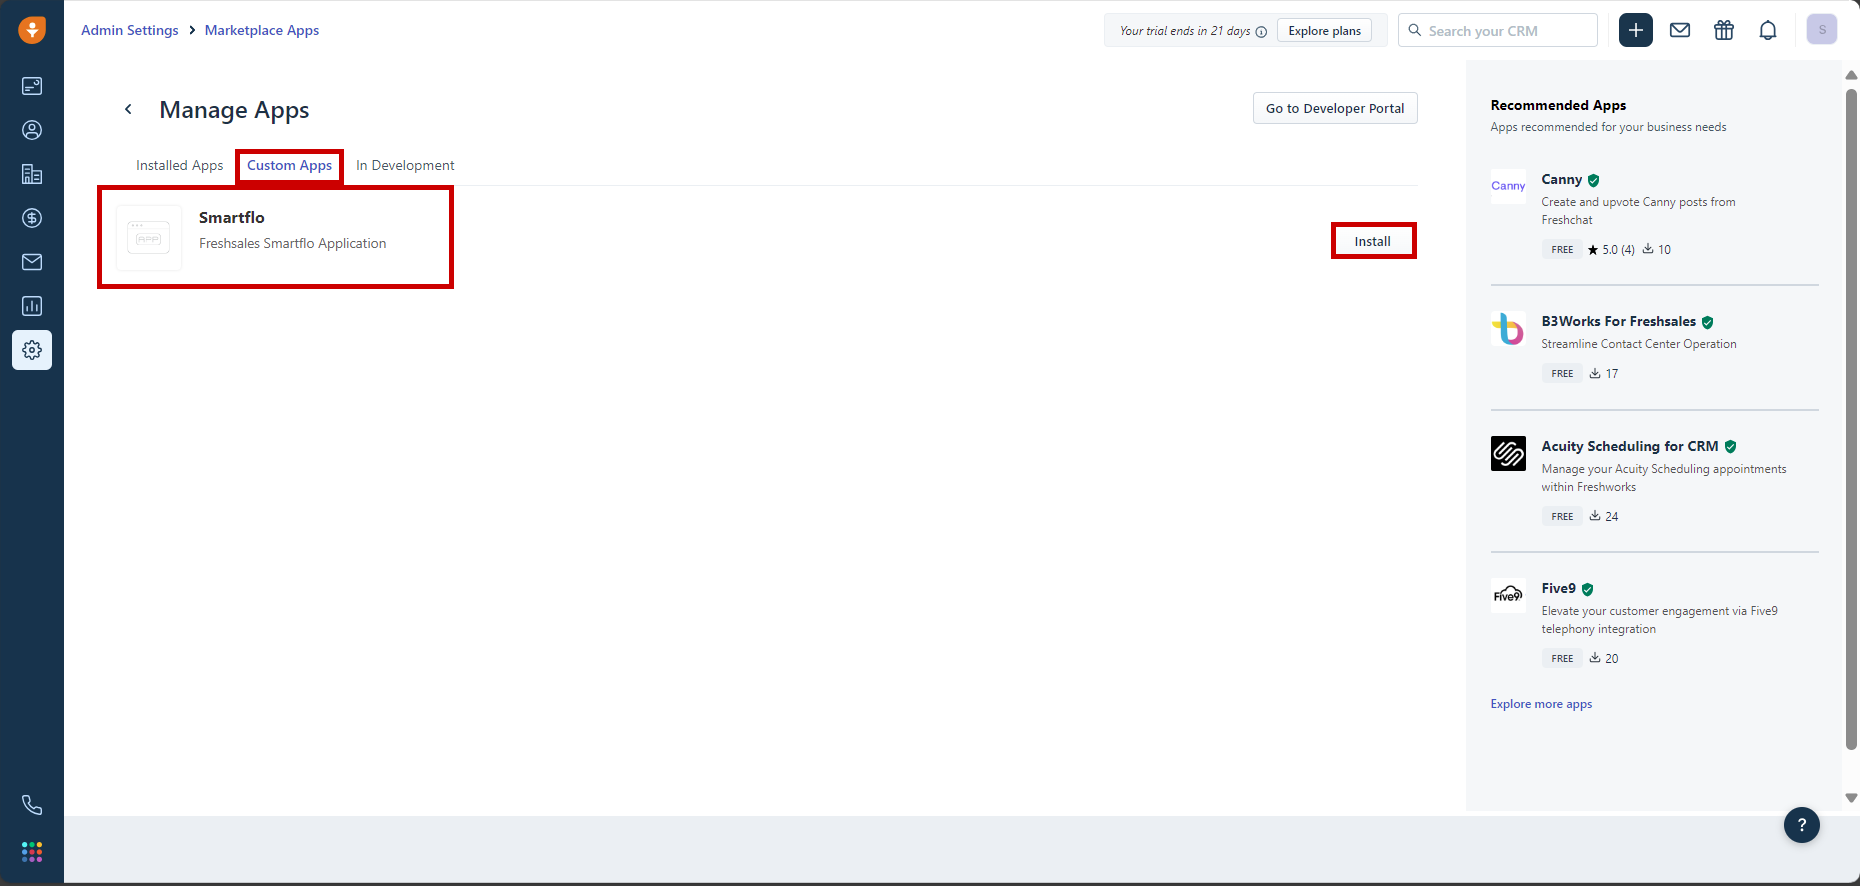Image resolution: width=1860 pixels, height=886 pixels.
Task: Click the scrollbar up arrow
Action: point(1851,75)
